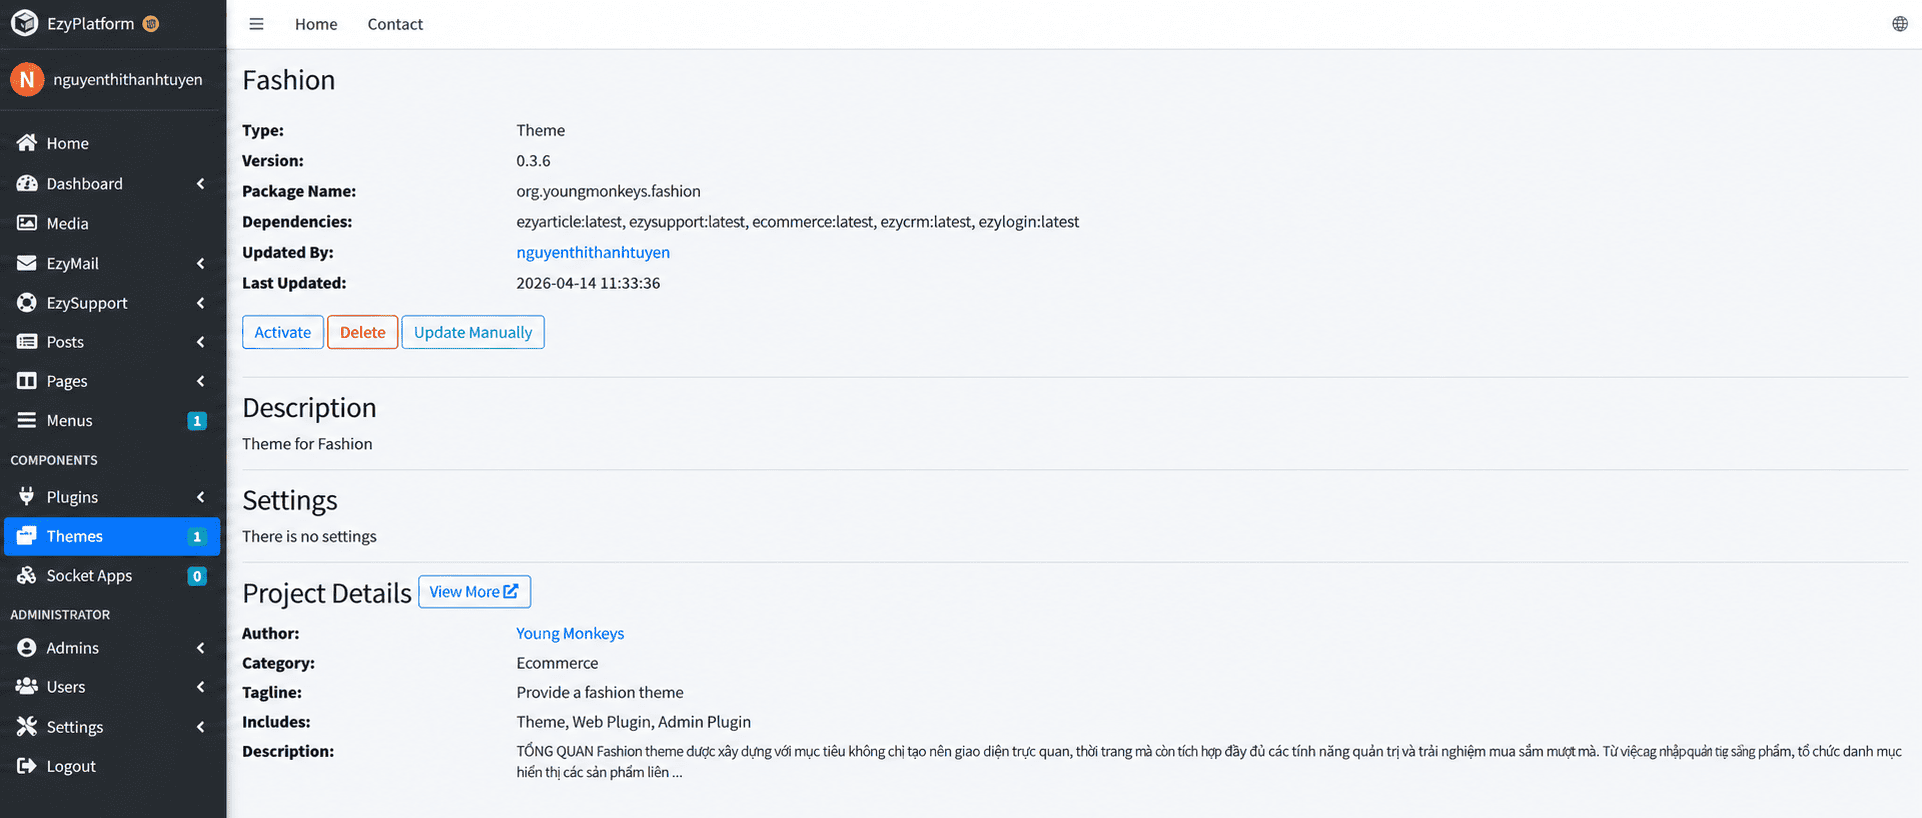Activate the Fashion theme

(283, 332)
